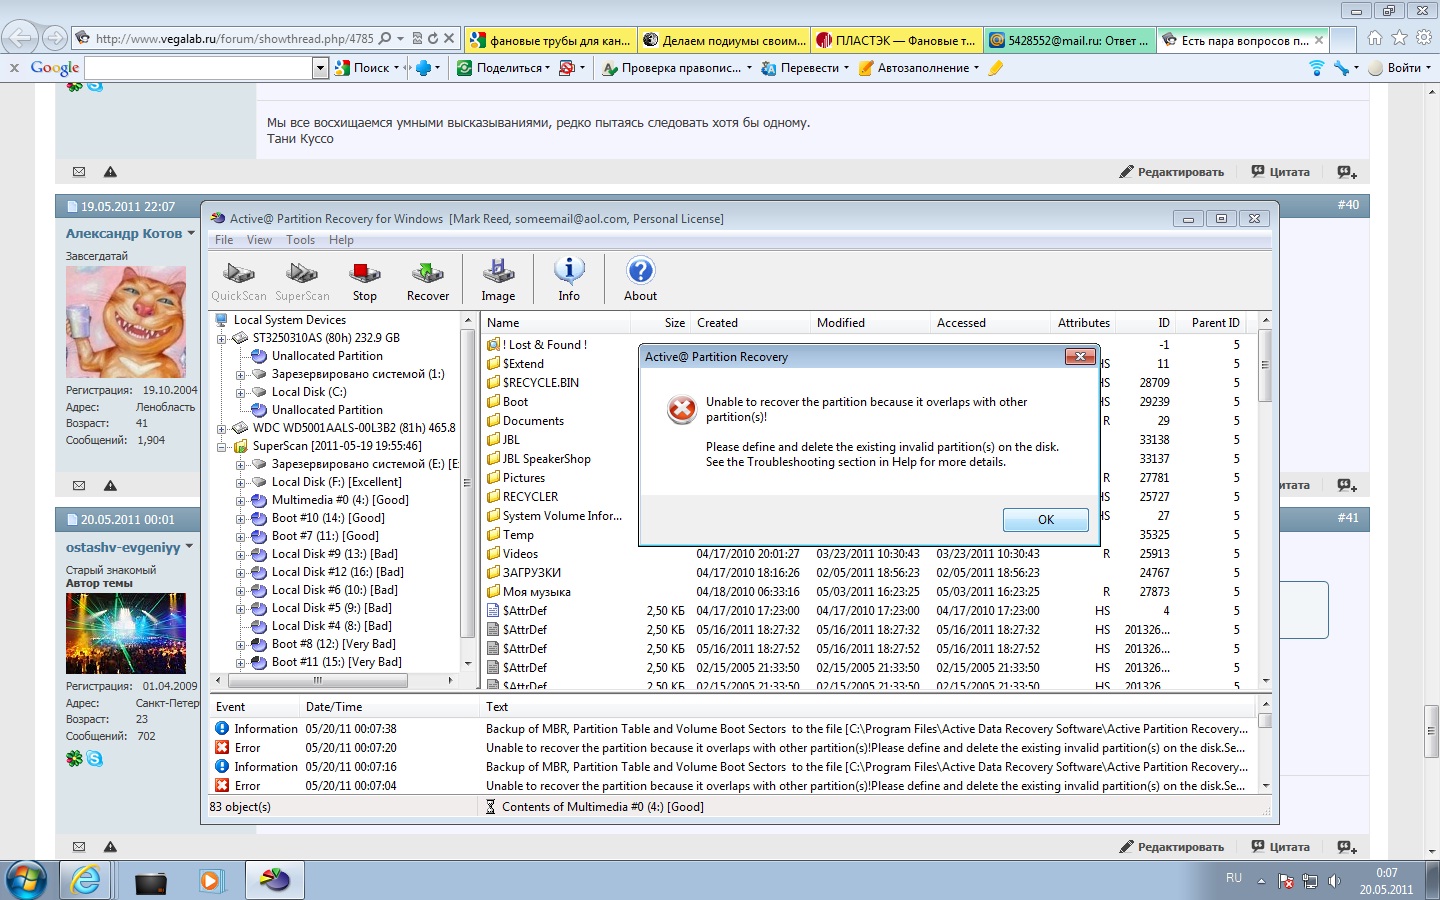This screenshot has width=1440, height=900.
Task: Switch to the "Делаем подиумы своим..." tab
Action: point(723,40)
